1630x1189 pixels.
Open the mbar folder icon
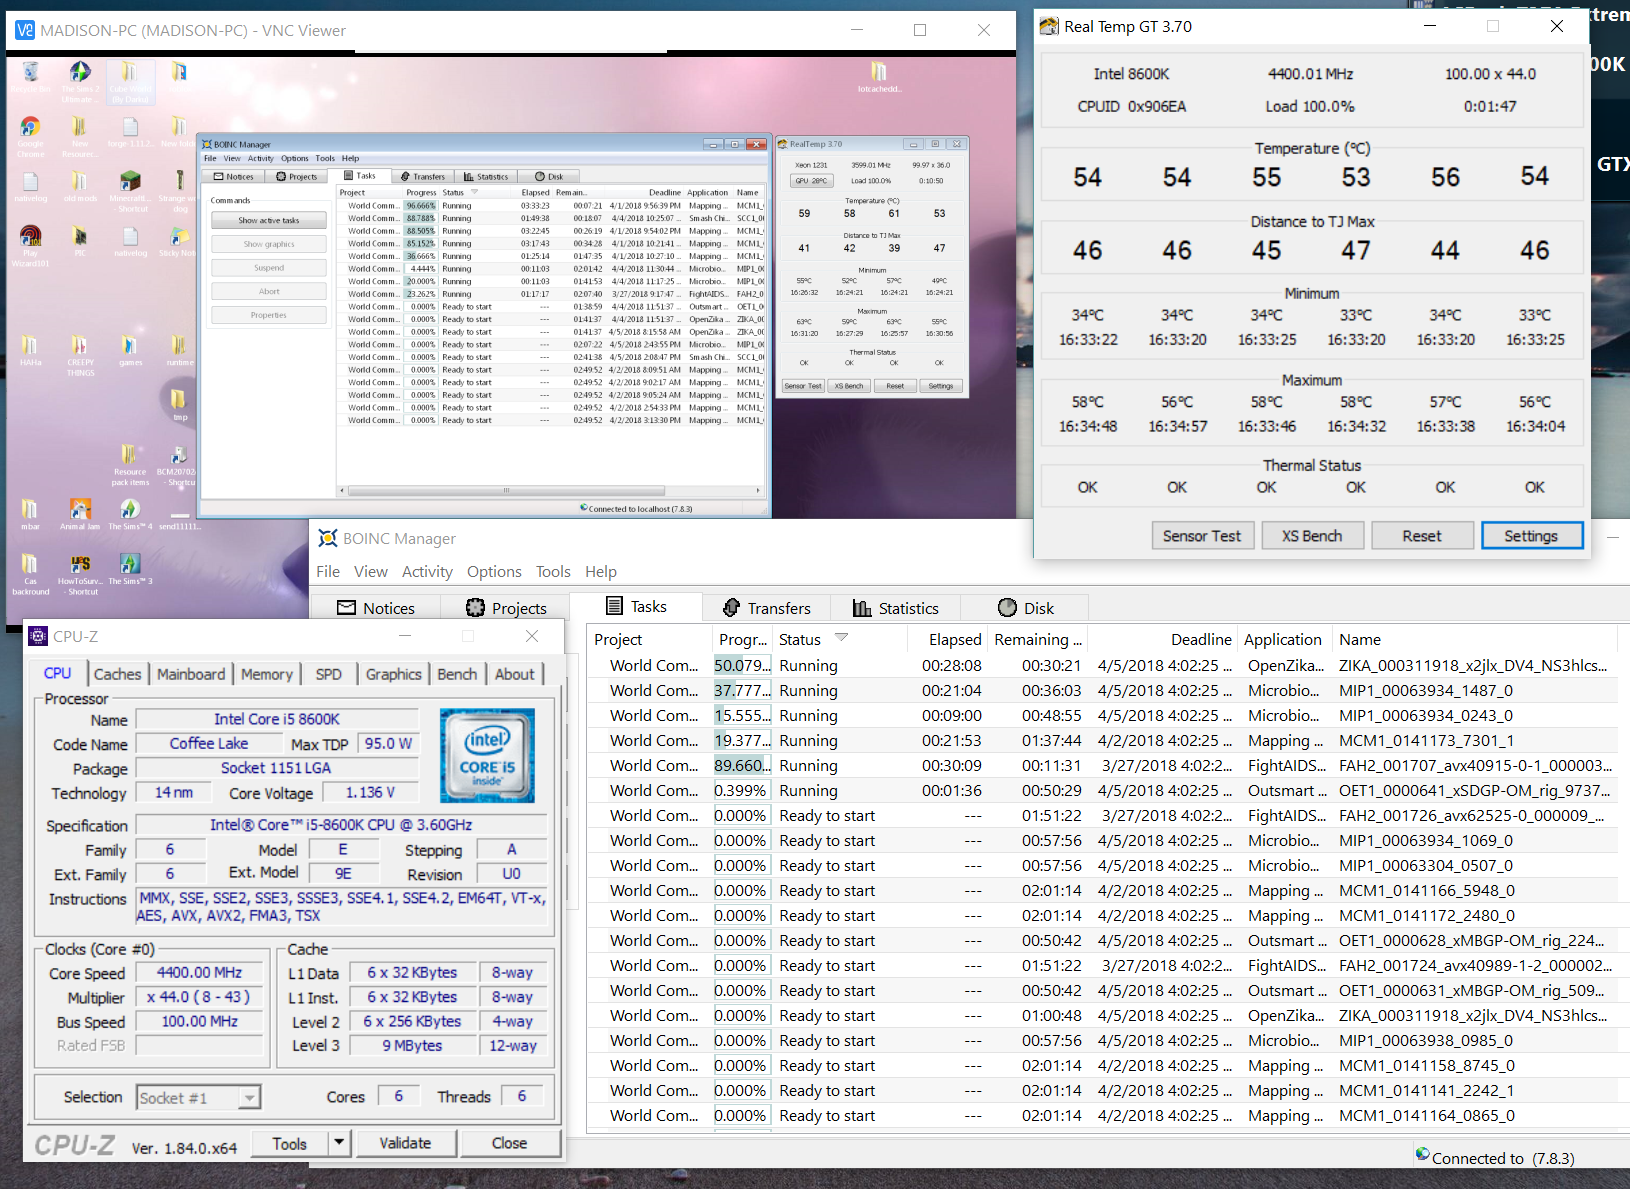30,510
